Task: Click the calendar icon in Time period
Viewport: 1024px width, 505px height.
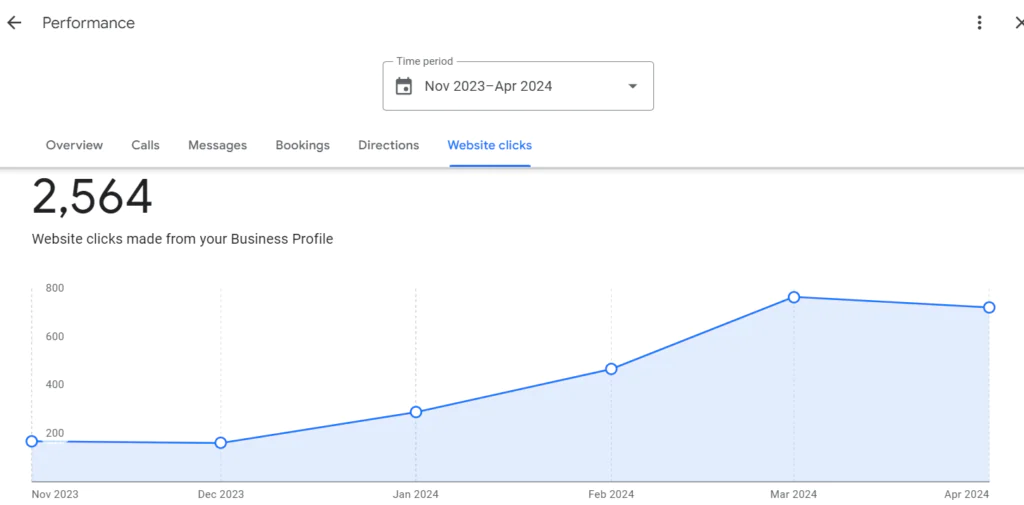Action: (x=404, y=86)
